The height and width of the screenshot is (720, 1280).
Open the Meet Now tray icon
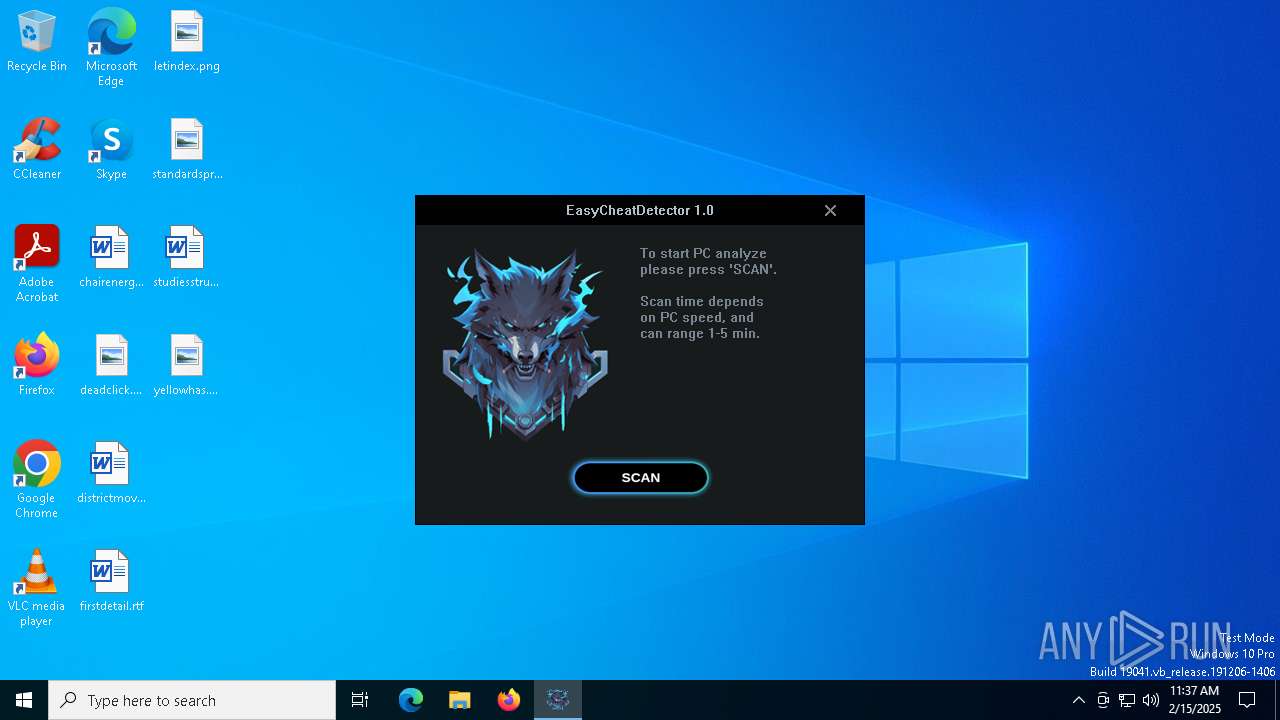click(1103, 700)
